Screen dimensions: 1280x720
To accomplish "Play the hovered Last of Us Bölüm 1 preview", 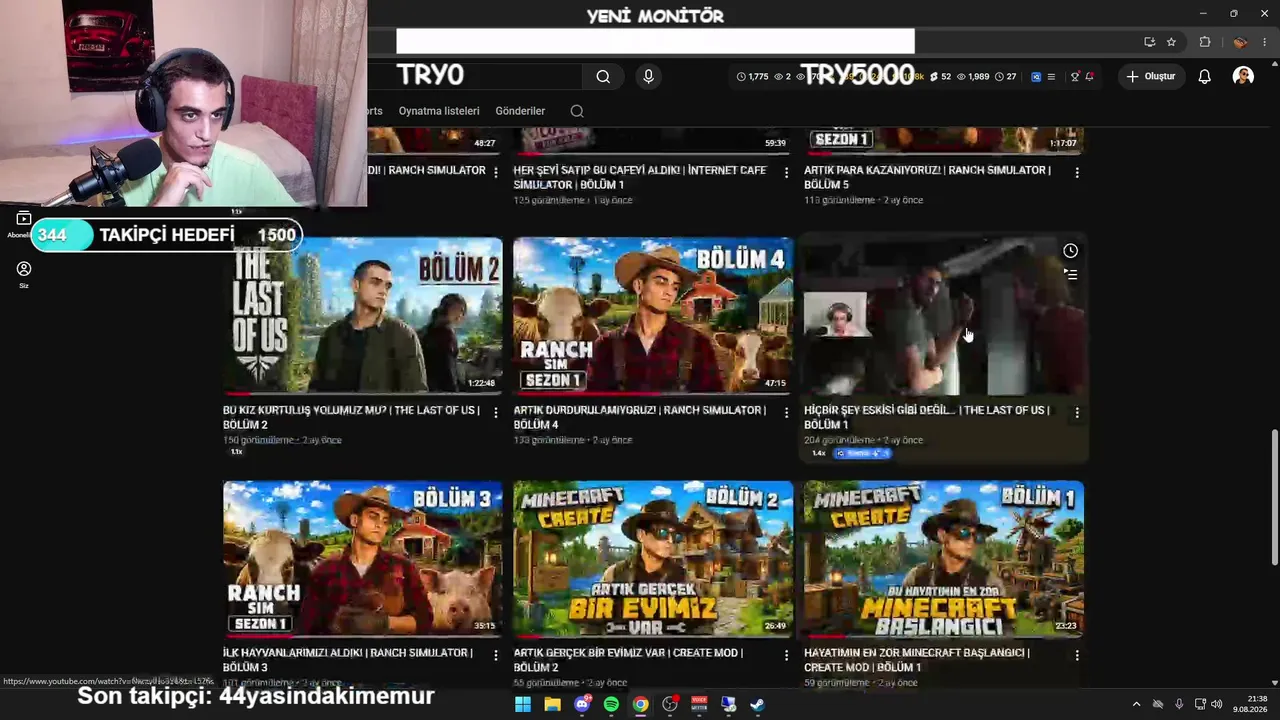I will [x=944, y=316].
